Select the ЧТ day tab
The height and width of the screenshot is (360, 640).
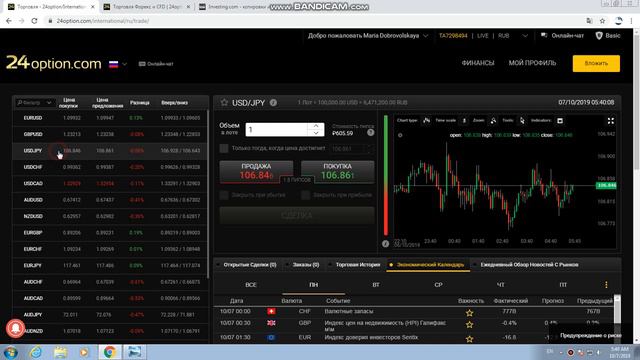pyautogui.click(x=501, y=285)
